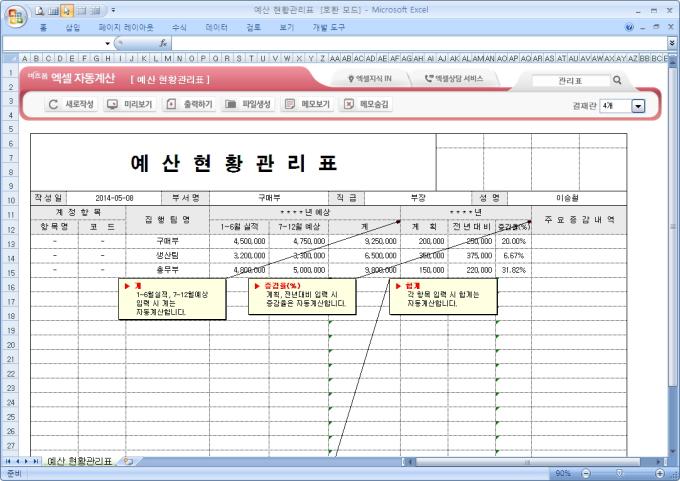The width and height of the screenshot is (680, 481).
Task: Click the horizontal scrollbar right arrow
Action: [x=658, y=461]
